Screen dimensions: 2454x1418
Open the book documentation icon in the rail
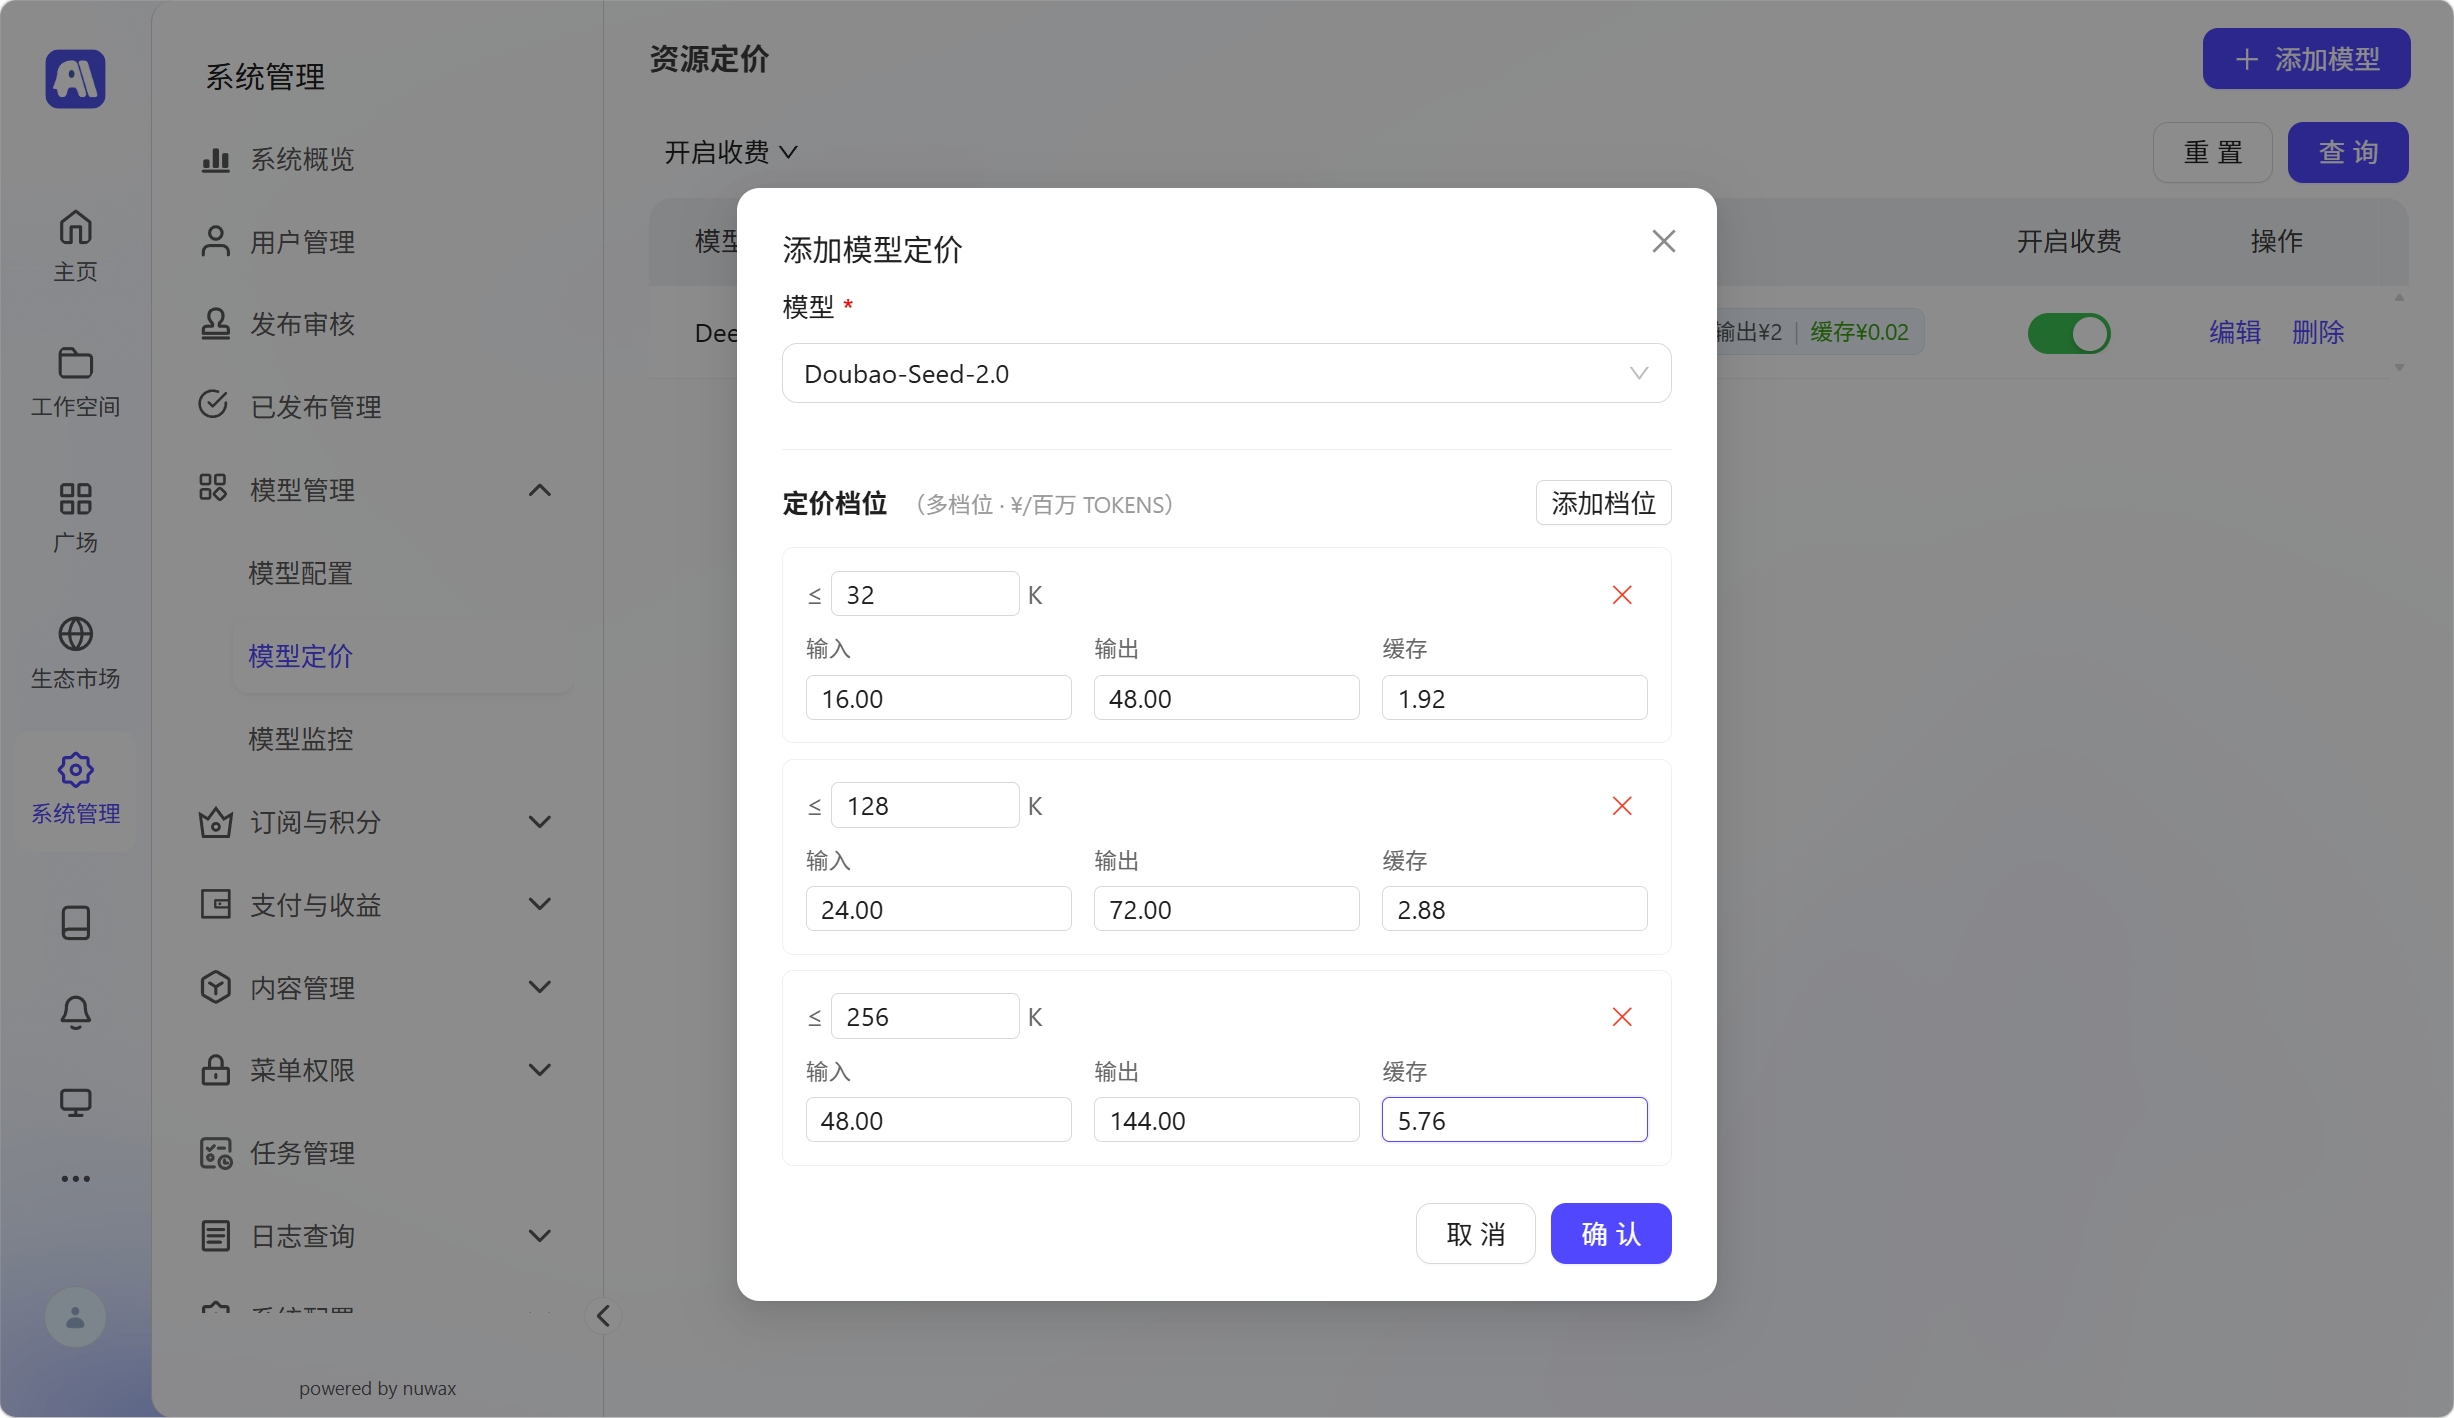point(75,922)
